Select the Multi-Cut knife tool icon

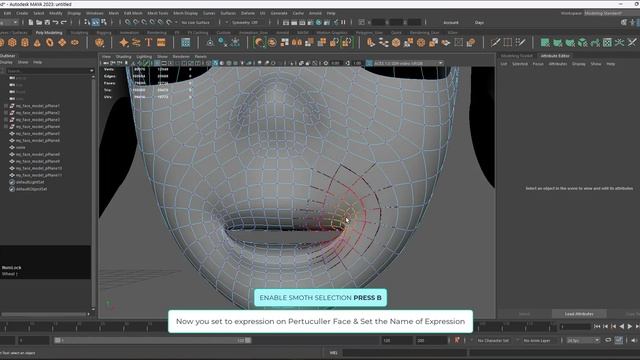[495, 42]
